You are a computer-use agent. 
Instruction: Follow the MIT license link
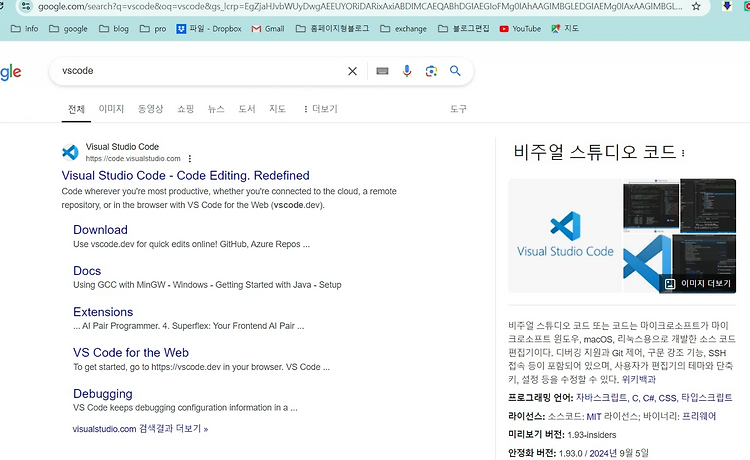[594, 416]
